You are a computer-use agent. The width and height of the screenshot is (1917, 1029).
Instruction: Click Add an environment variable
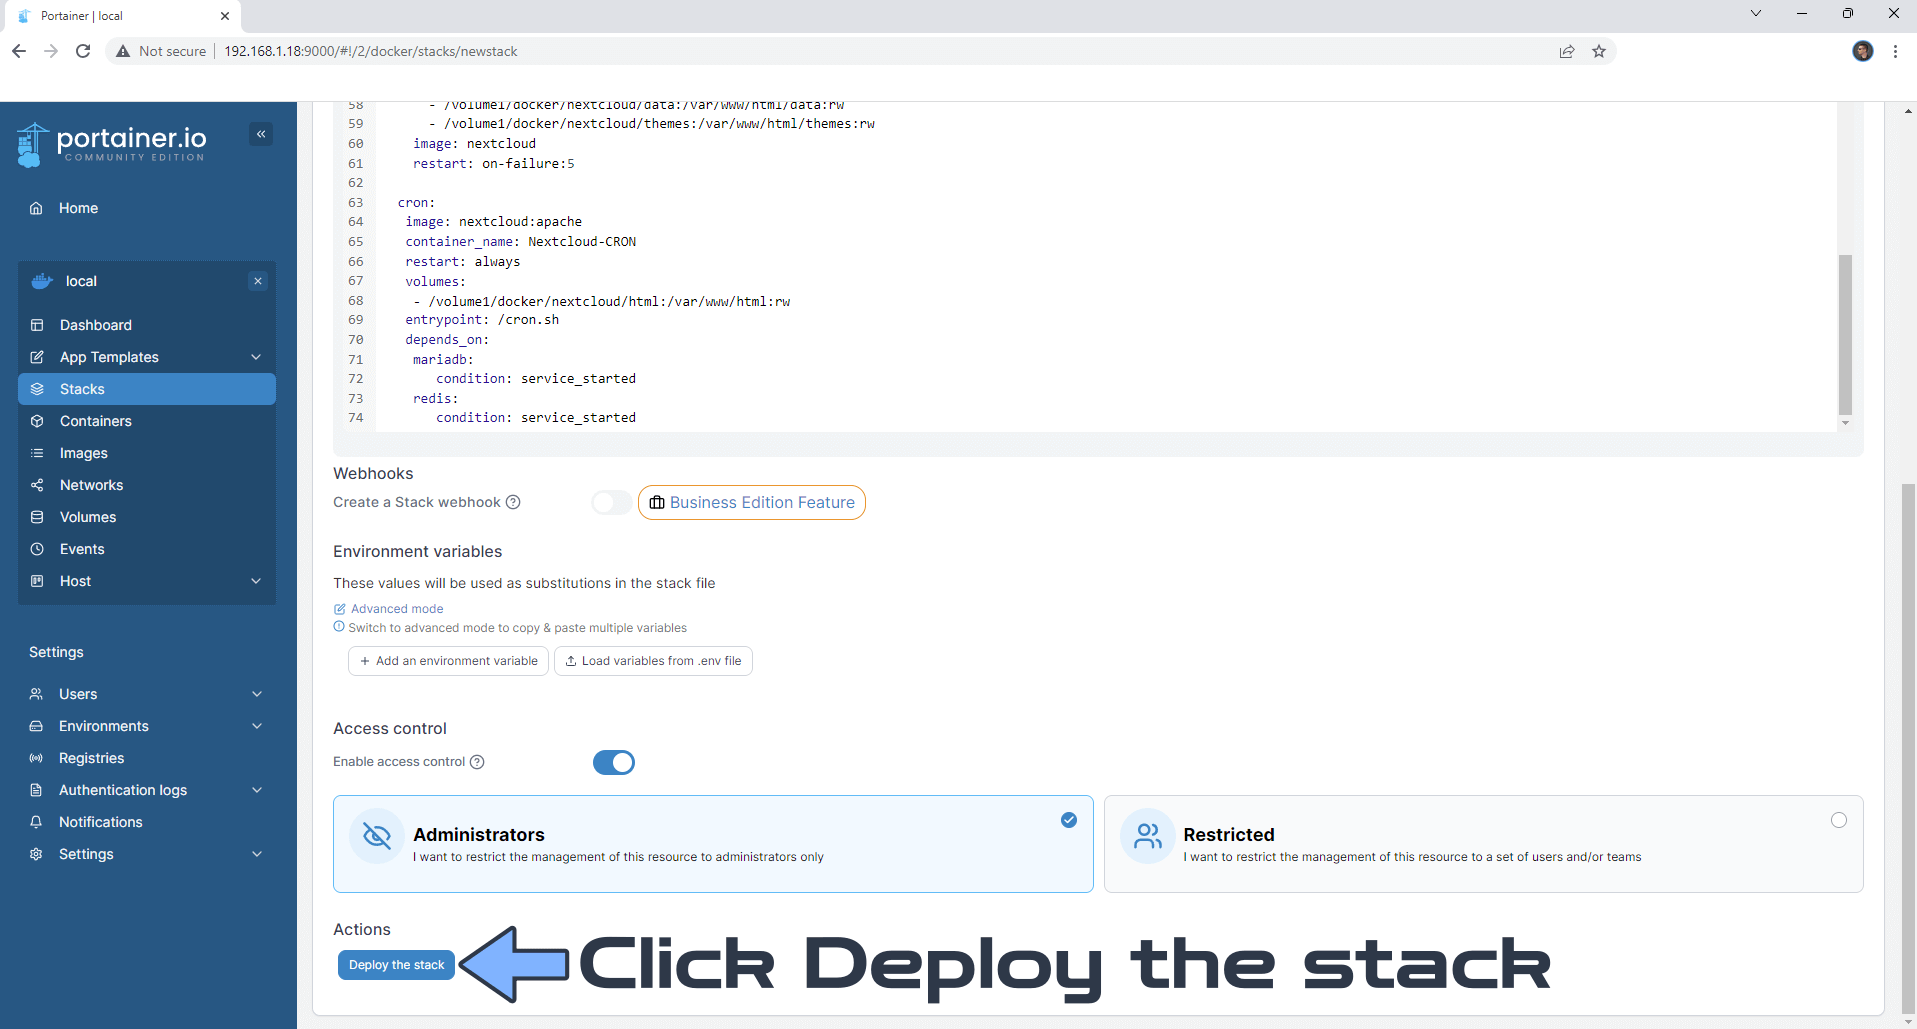pos(447,660)
